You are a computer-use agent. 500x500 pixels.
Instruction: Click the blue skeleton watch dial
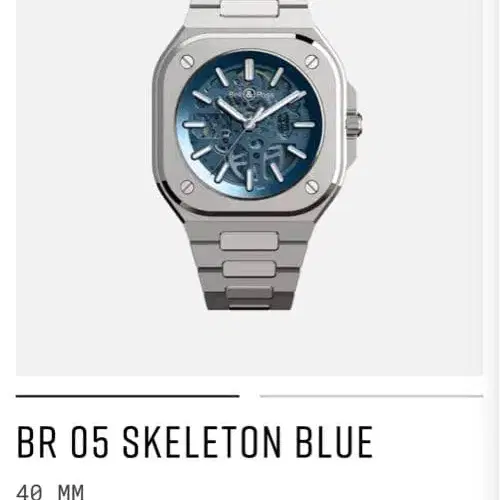(249, 124)
